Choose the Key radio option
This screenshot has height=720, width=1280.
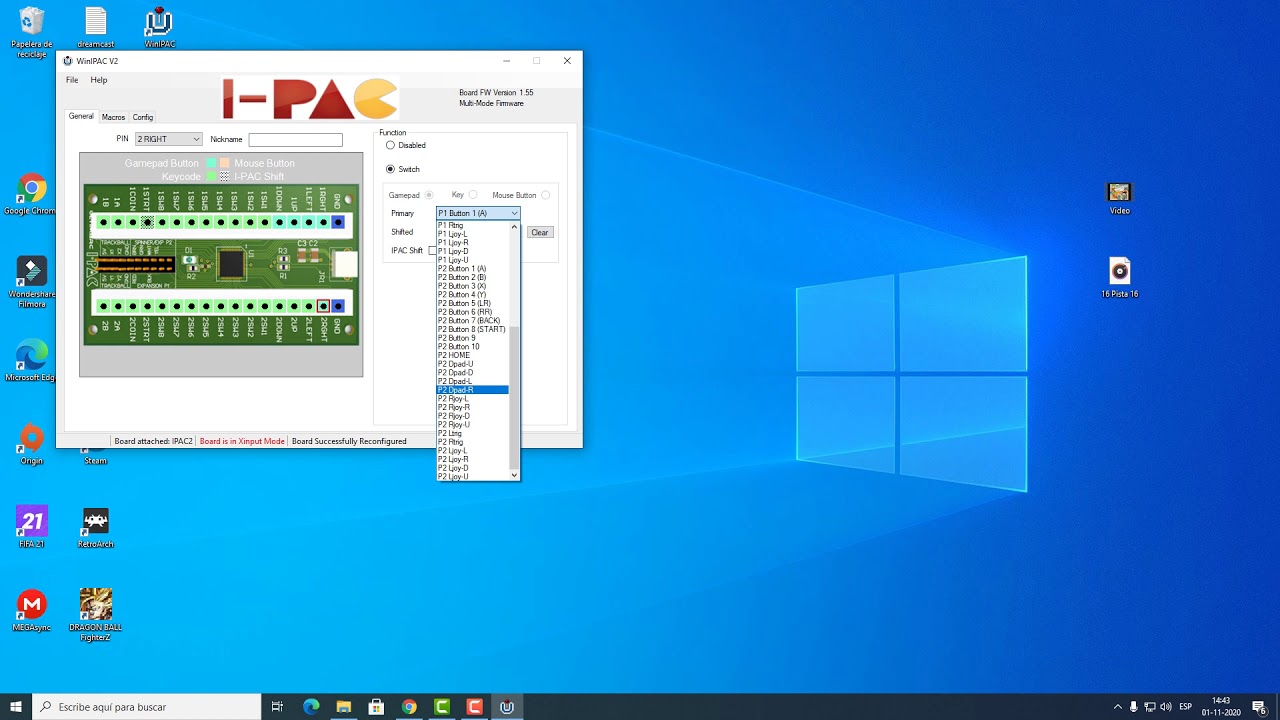click(473, 195)
